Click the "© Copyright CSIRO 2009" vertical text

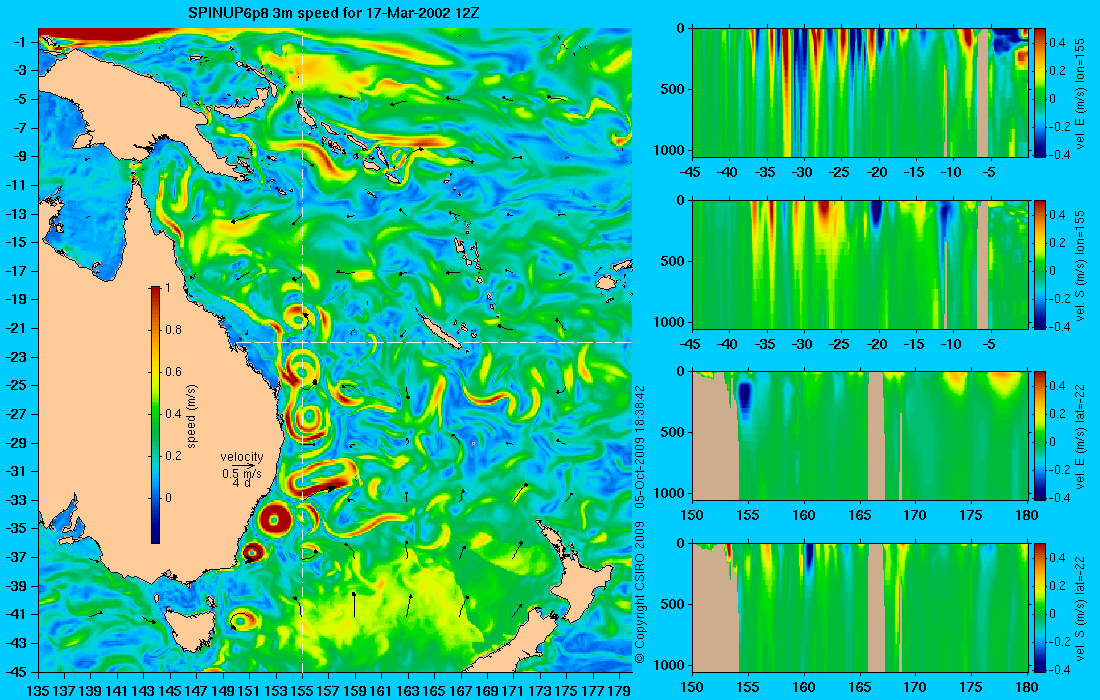click(639, 592)
